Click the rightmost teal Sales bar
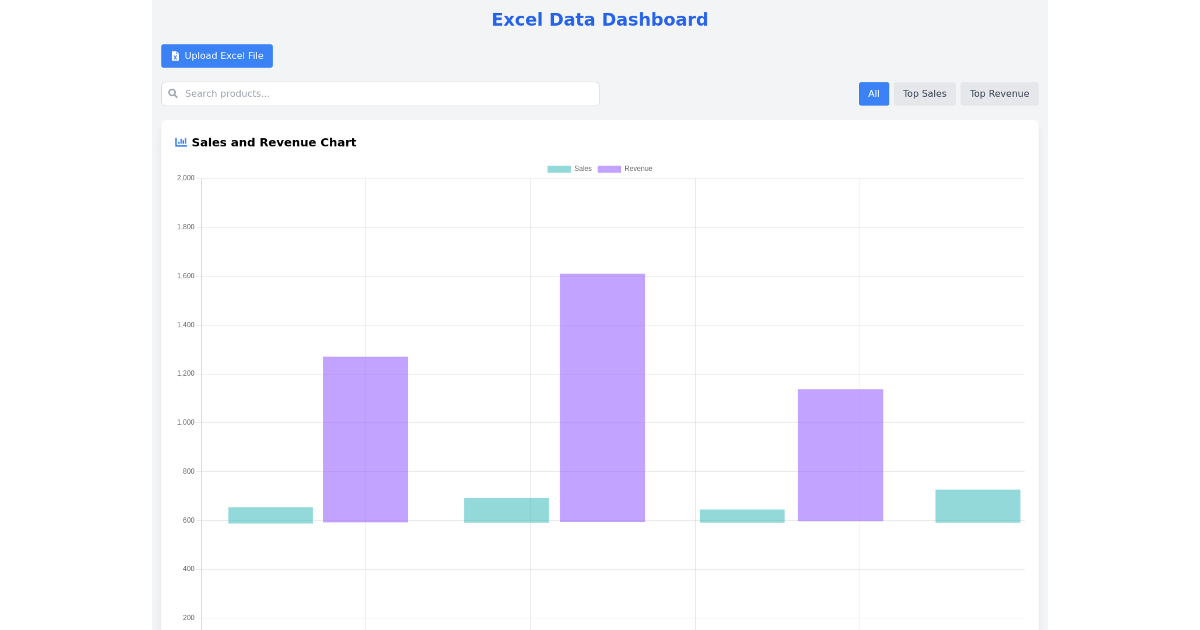The image size is (1200, 630). (x=977, y=505)
